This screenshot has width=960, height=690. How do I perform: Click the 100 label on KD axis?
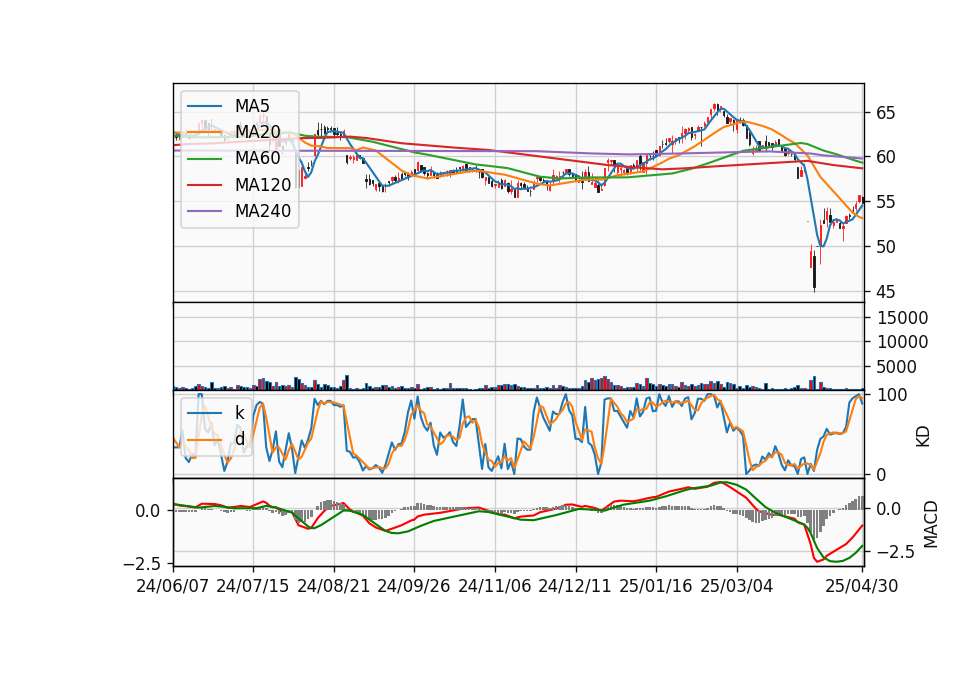click(891, 396)
